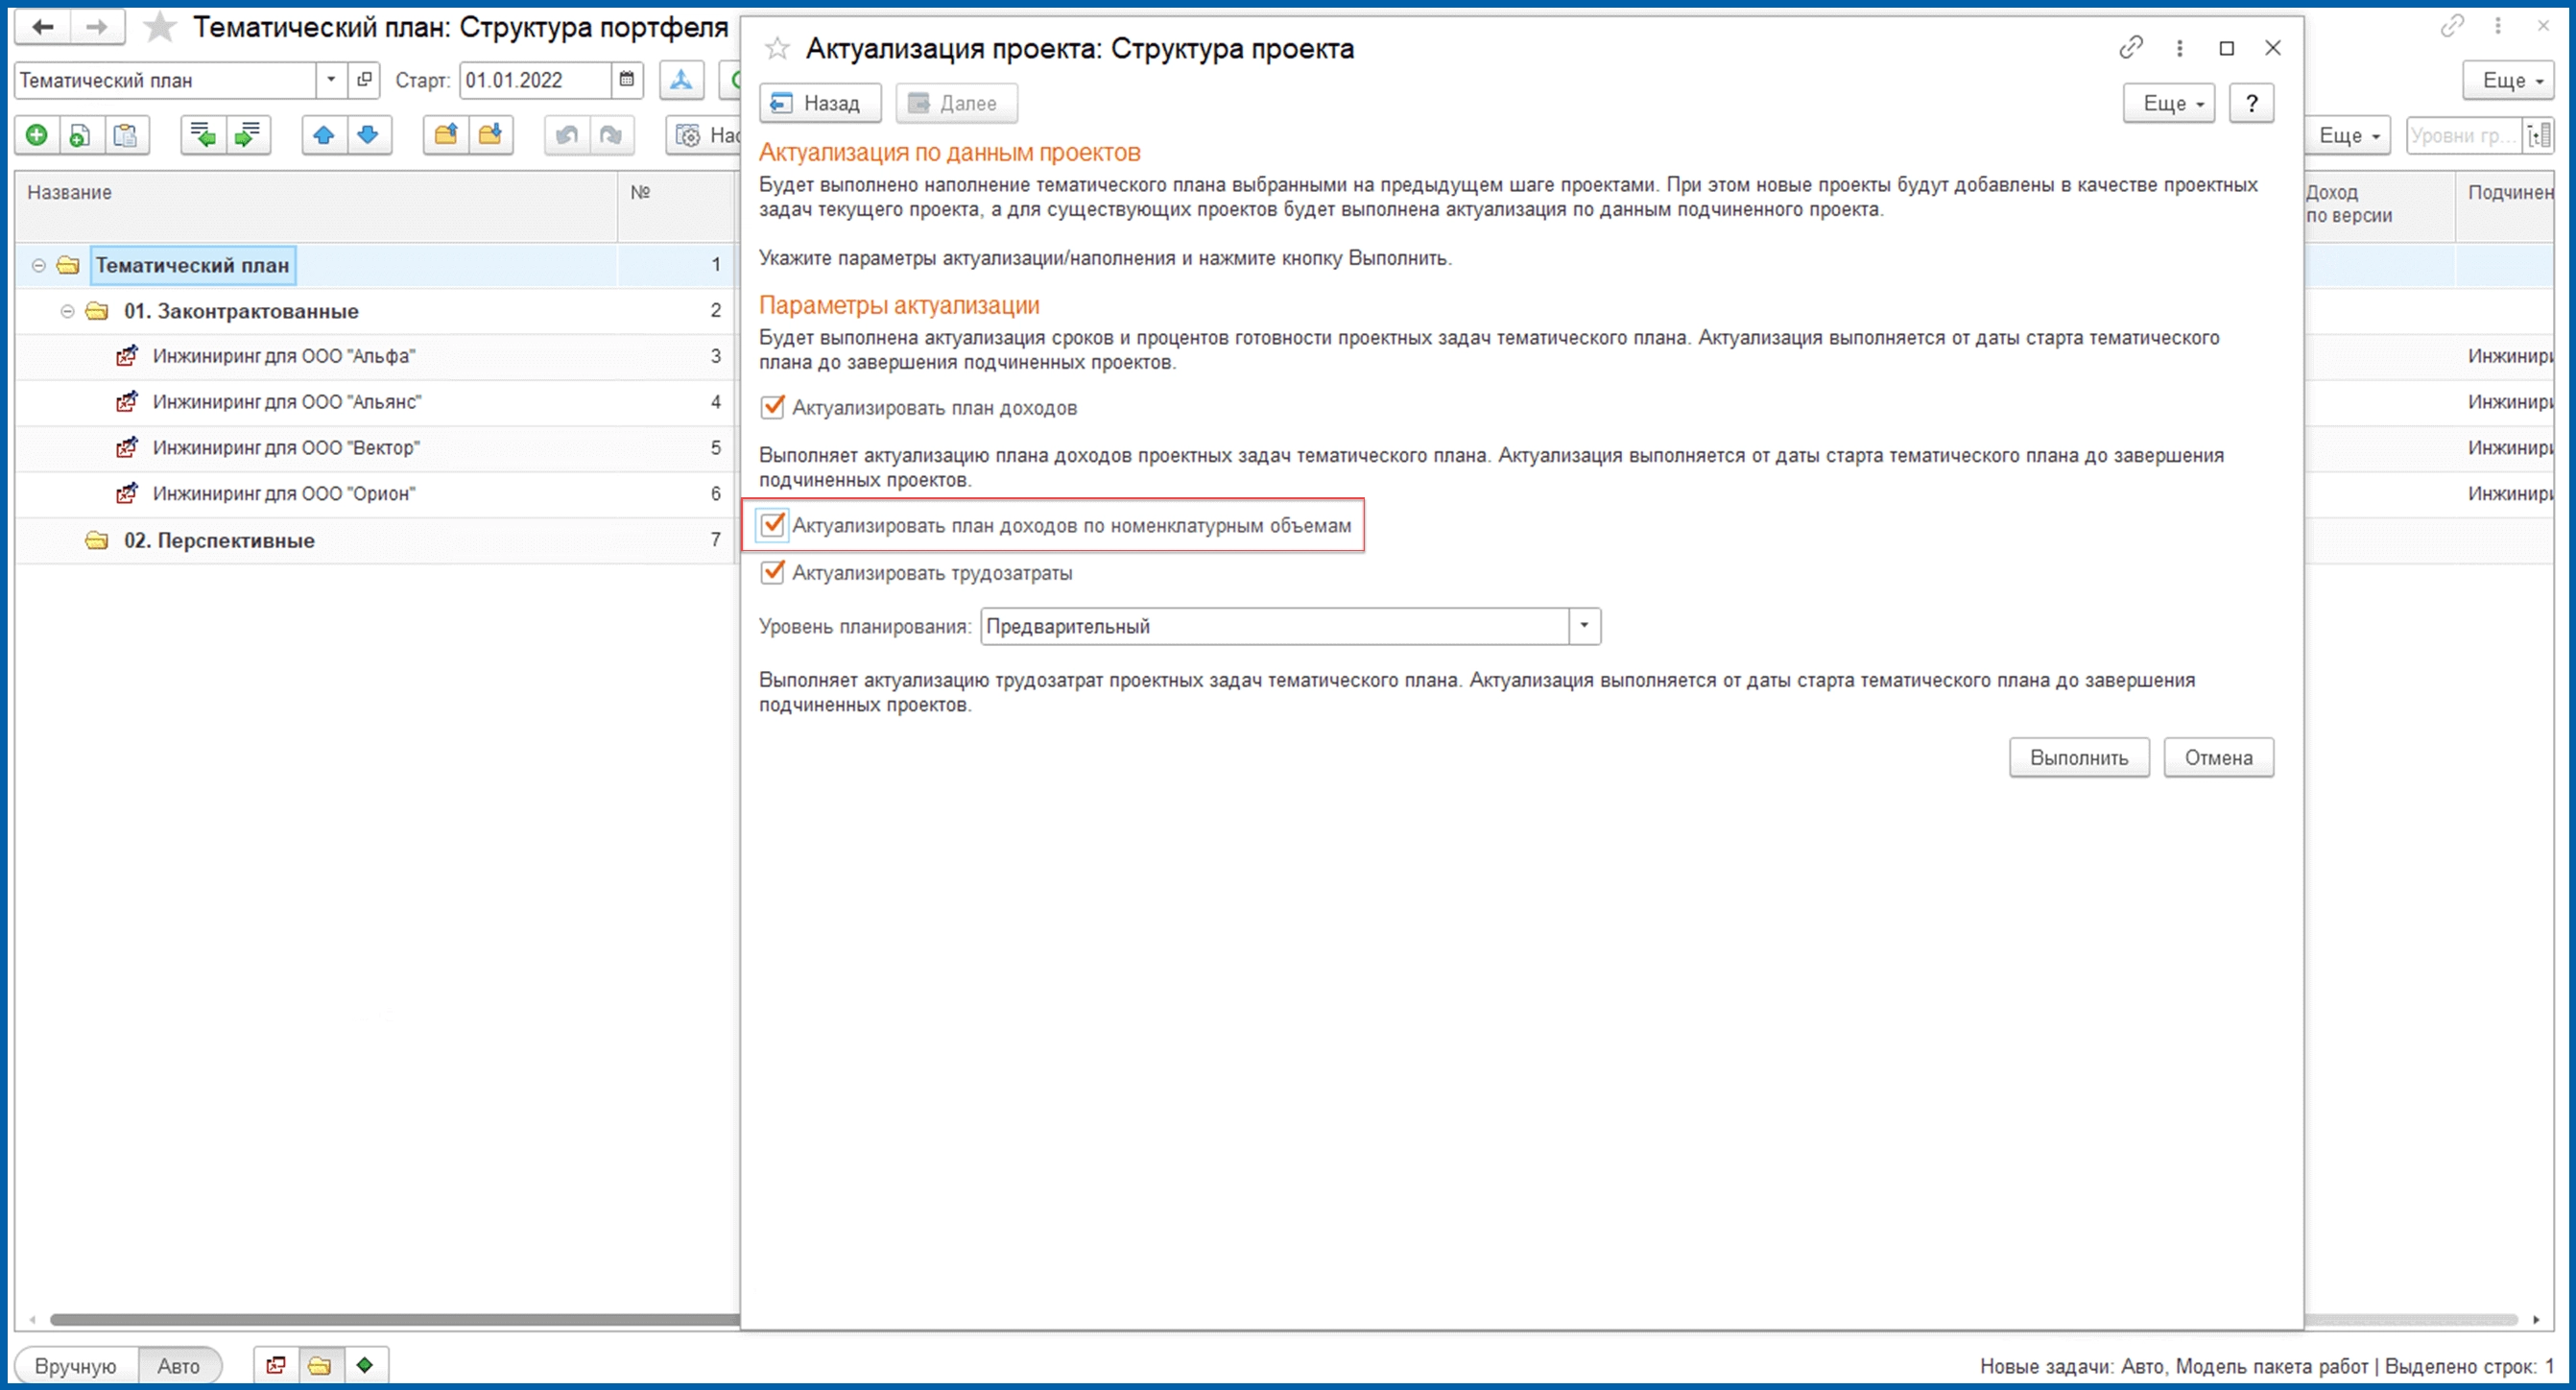2576x1390 pixels.
Task: Click the green plus add task icon
Action: (x=37, y=135)
